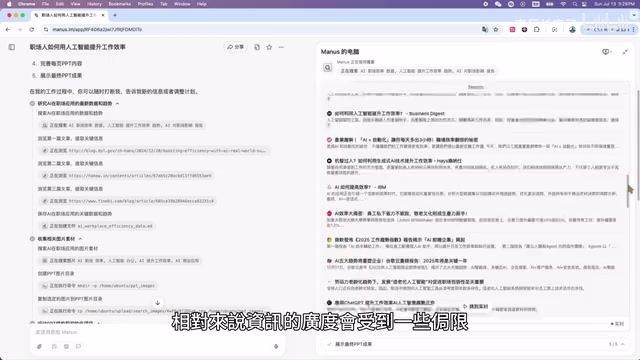Open the Chrome profile avatar
The width and height of the screenshot is (640, 360).
[x=572, y=29]
